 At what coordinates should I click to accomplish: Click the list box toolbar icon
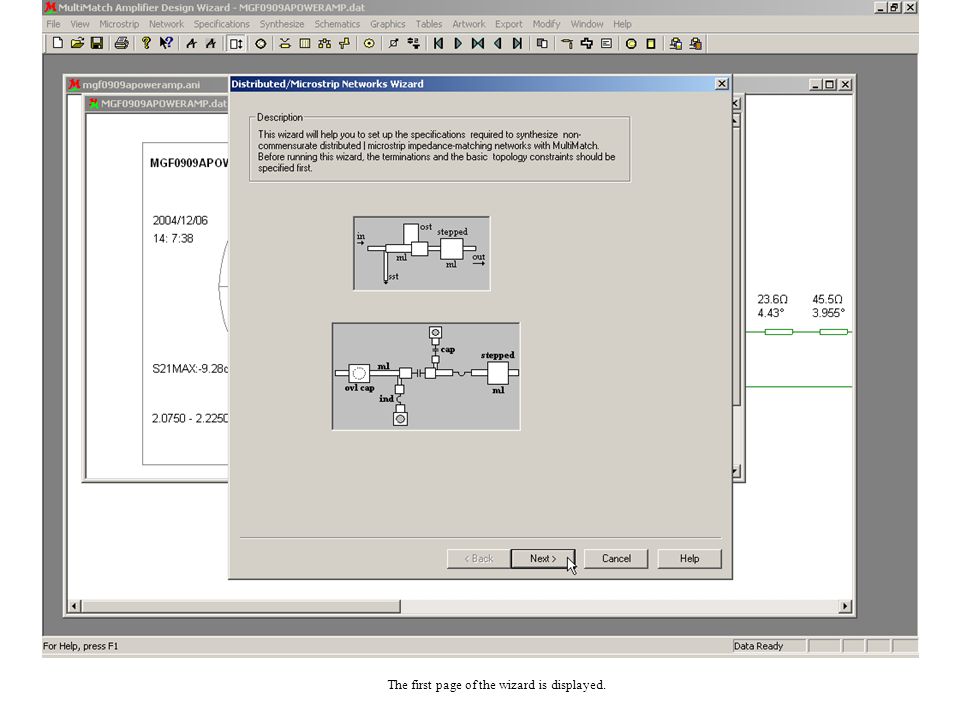pos(606,43)
